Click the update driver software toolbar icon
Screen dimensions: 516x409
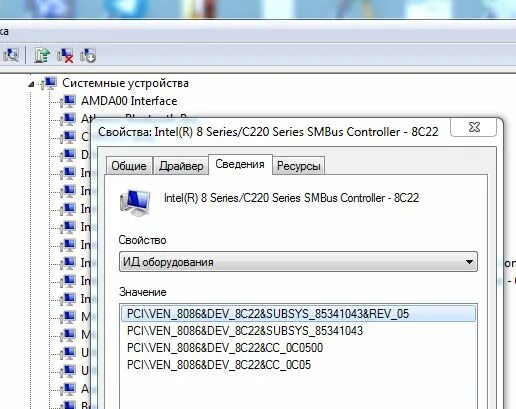point(42,55)
